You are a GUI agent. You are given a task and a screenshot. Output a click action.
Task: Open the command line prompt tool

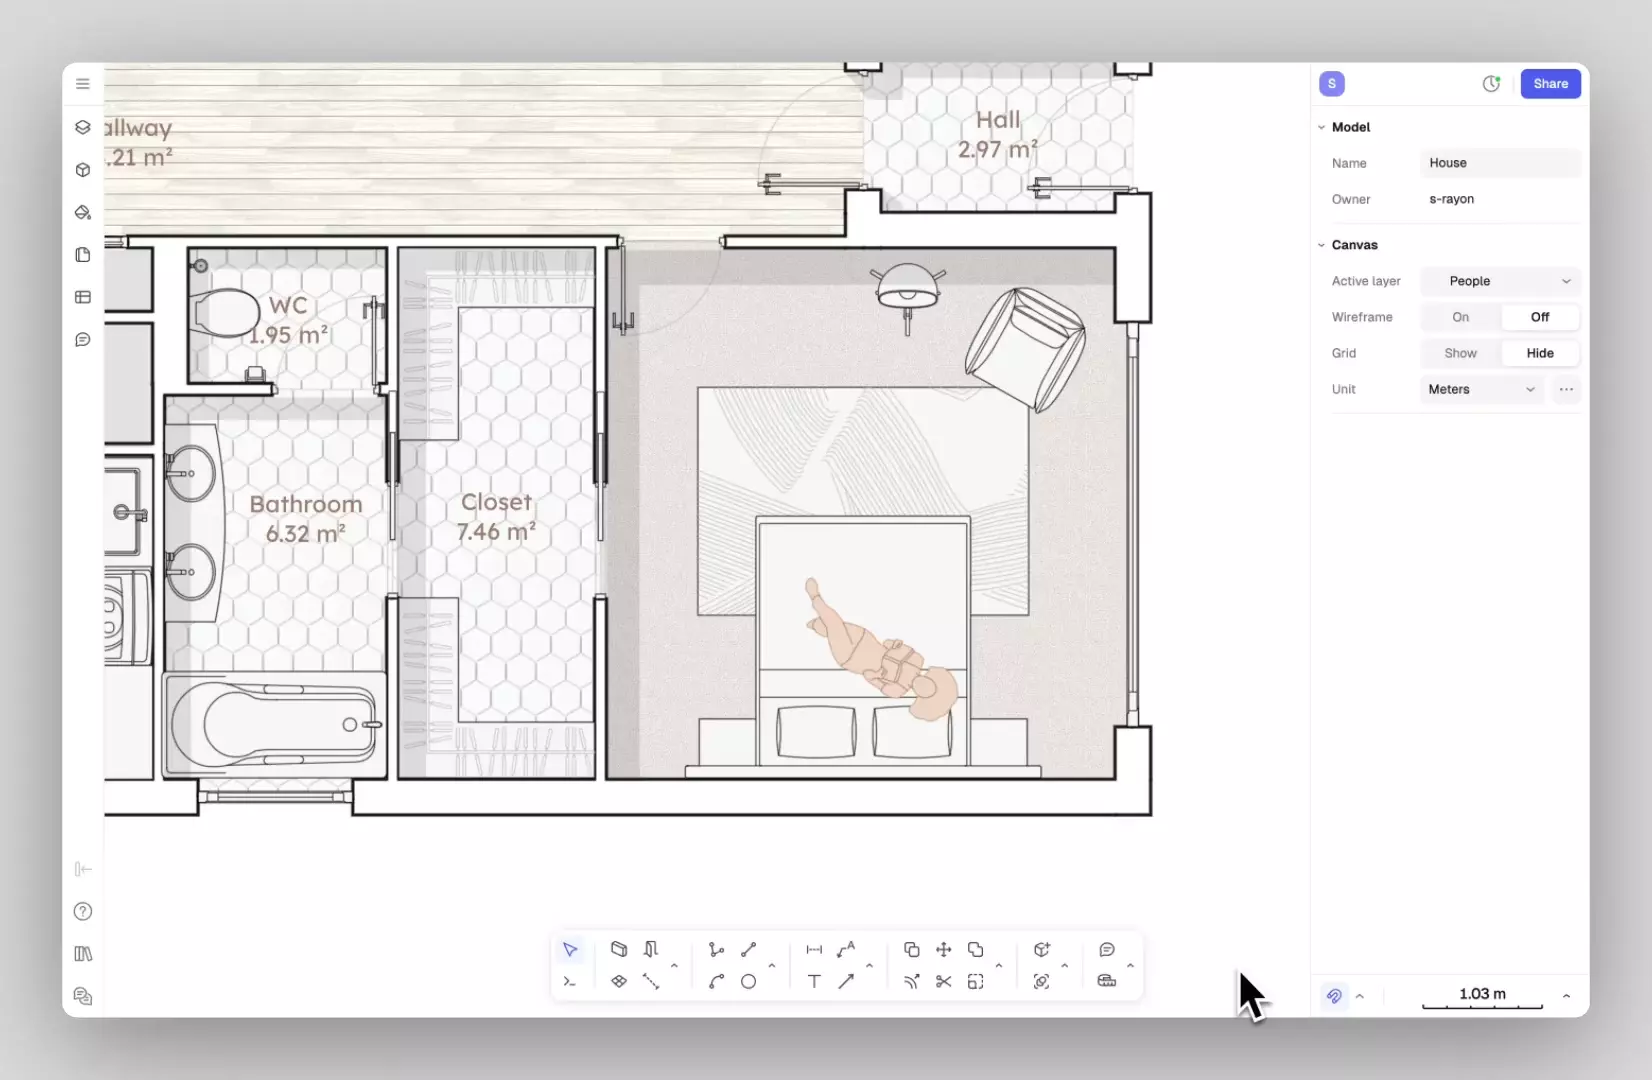pos(570,982)
